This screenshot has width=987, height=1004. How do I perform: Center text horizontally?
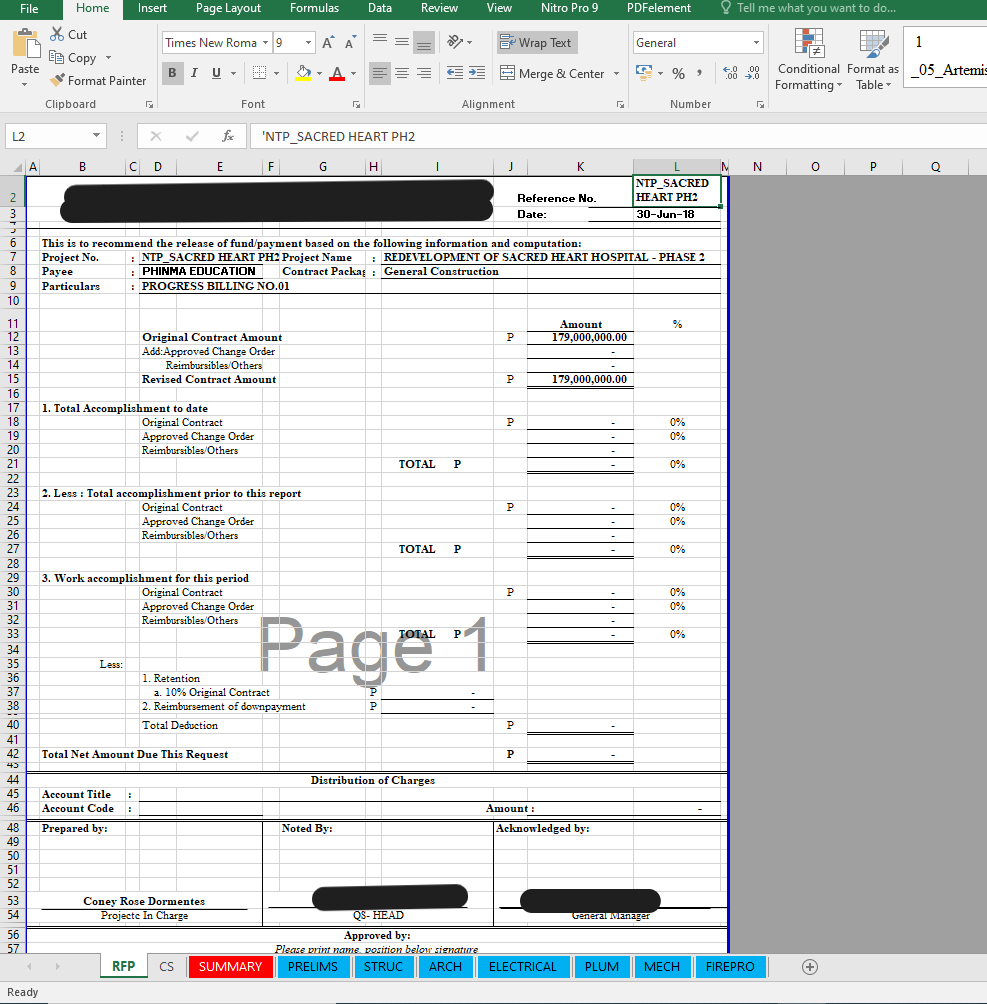402,73
